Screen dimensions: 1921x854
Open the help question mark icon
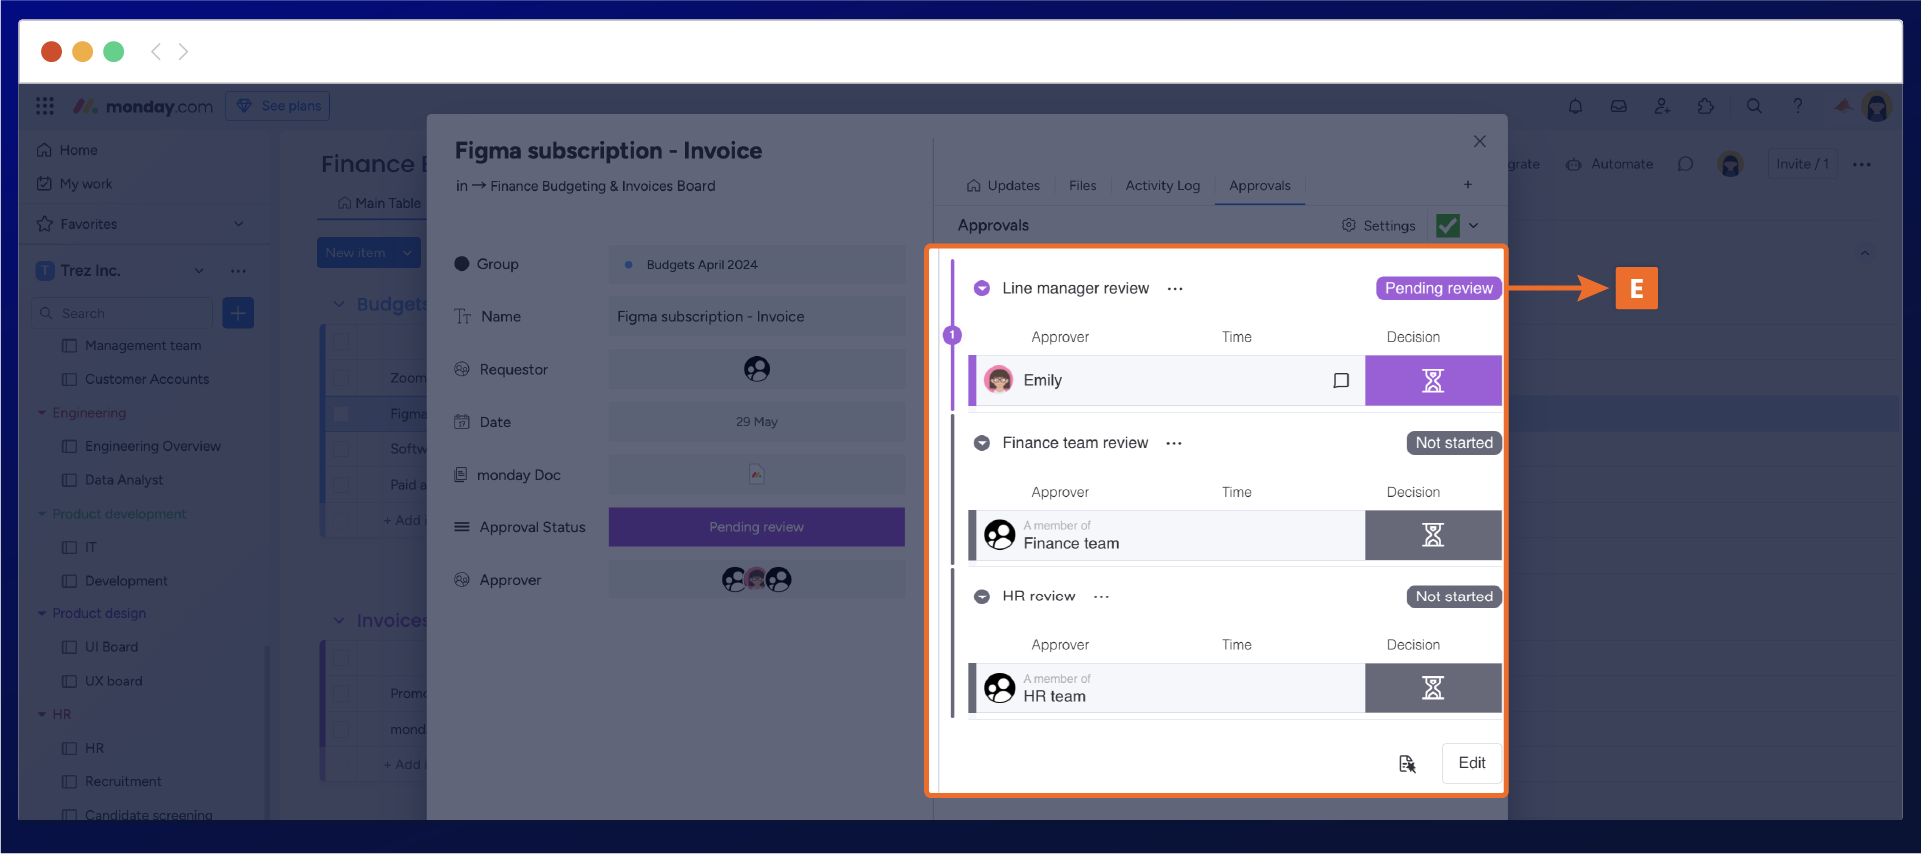coord(1798,106)
